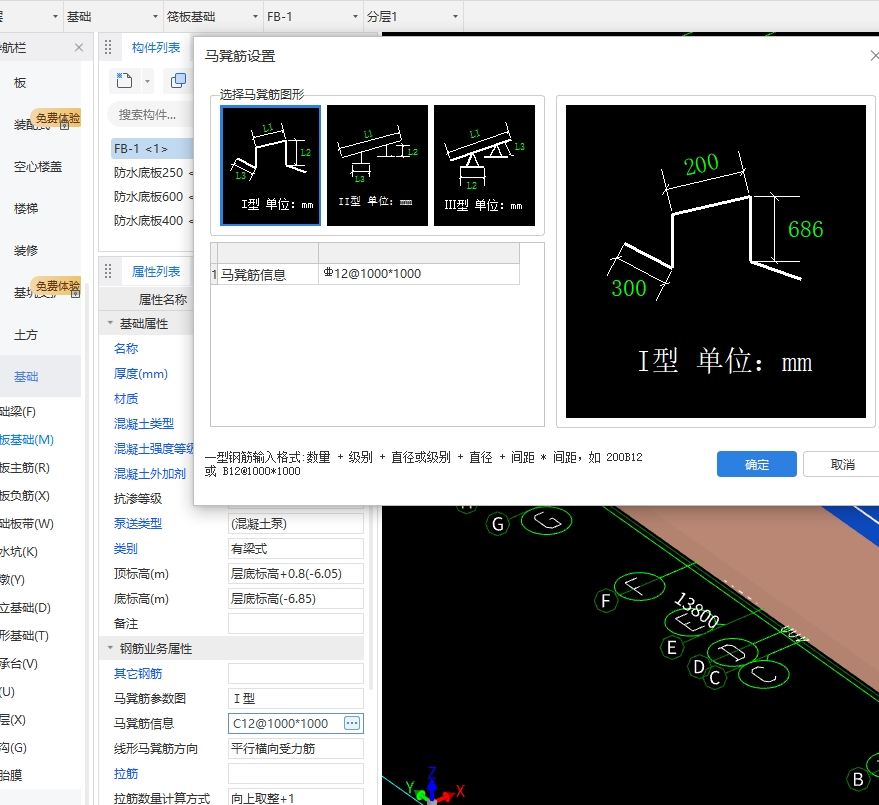Click the 686 dimension in the preview diagram

805,229
